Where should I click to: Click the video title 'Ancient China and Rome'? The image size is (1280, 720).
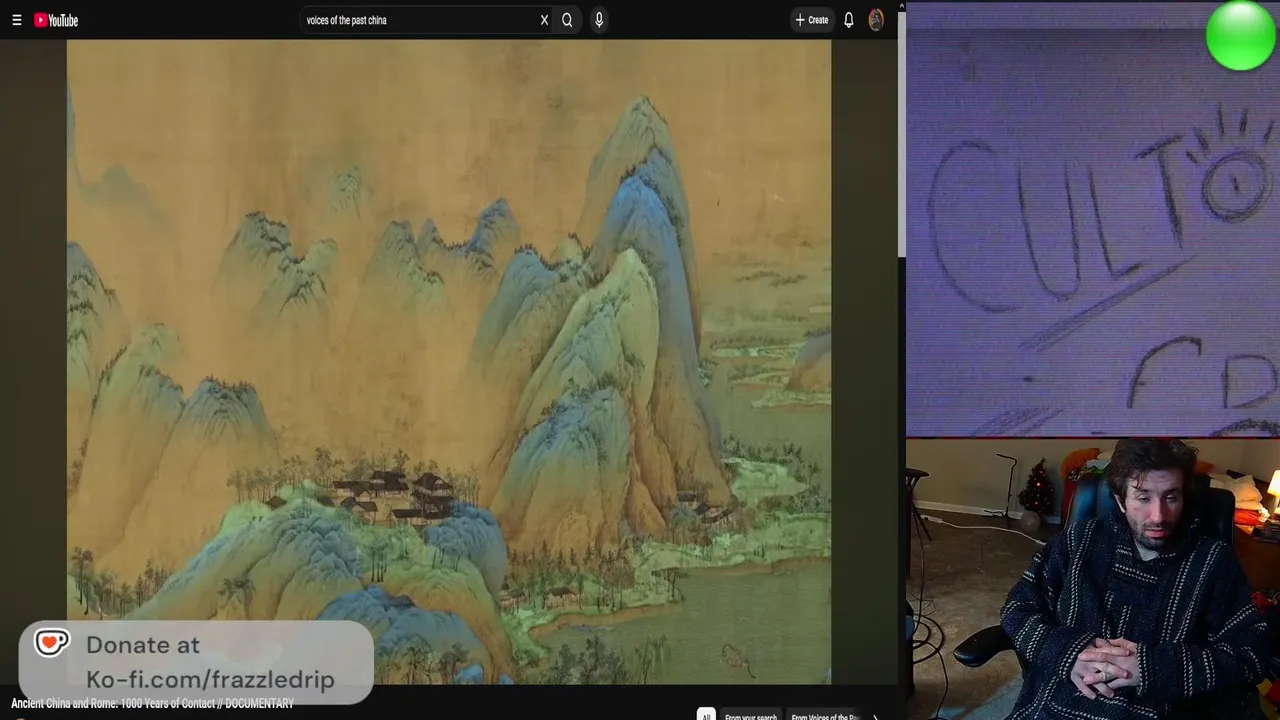[152, 704]
